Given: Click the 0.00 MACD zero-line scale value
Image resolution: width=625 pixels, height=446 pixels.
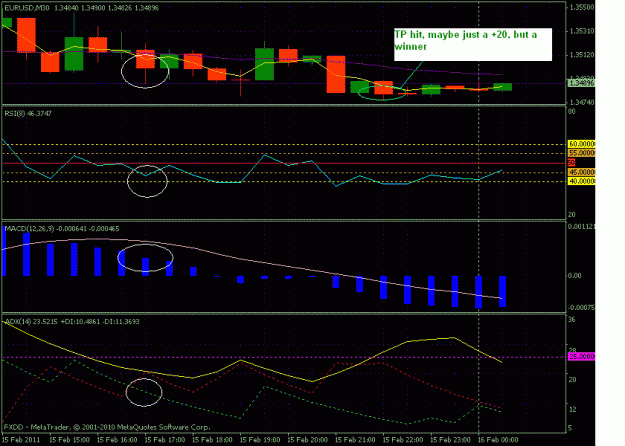Looking at the screenshot, I should click(574, 275).
